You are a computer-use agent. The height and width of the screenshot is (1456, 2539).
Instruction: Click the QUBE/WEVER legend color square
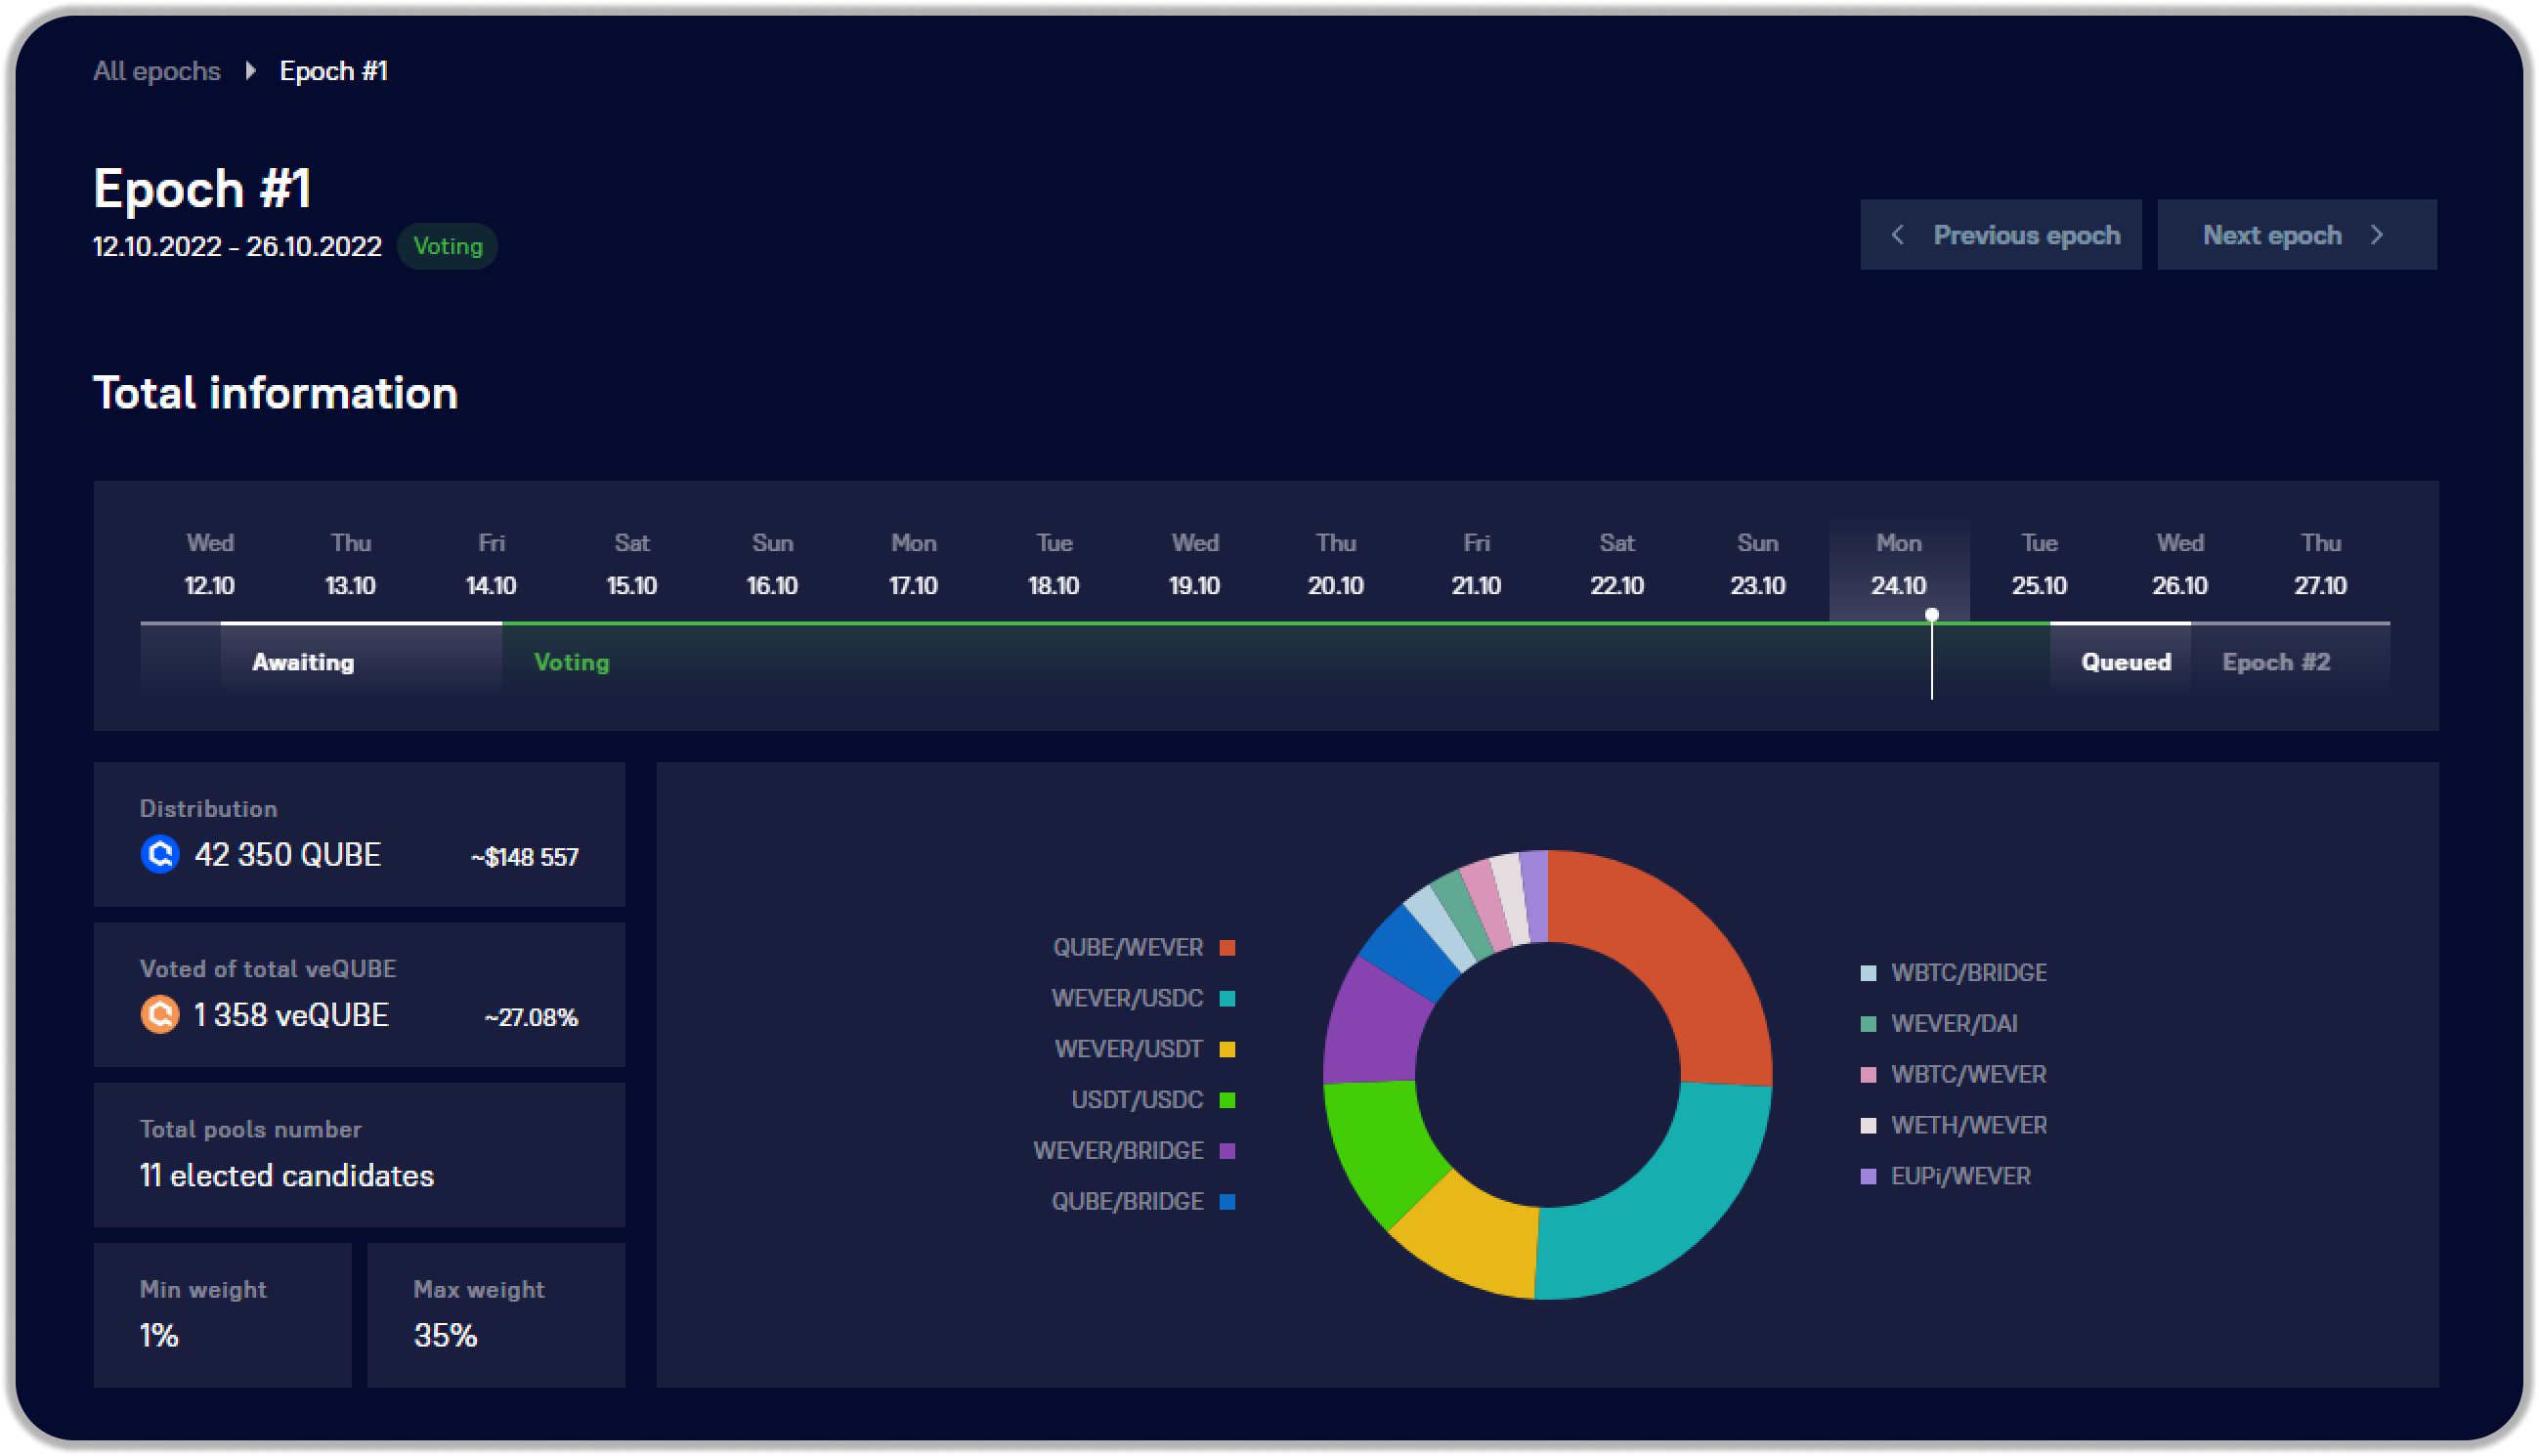pyautogui.click(x=1227, y=948)
